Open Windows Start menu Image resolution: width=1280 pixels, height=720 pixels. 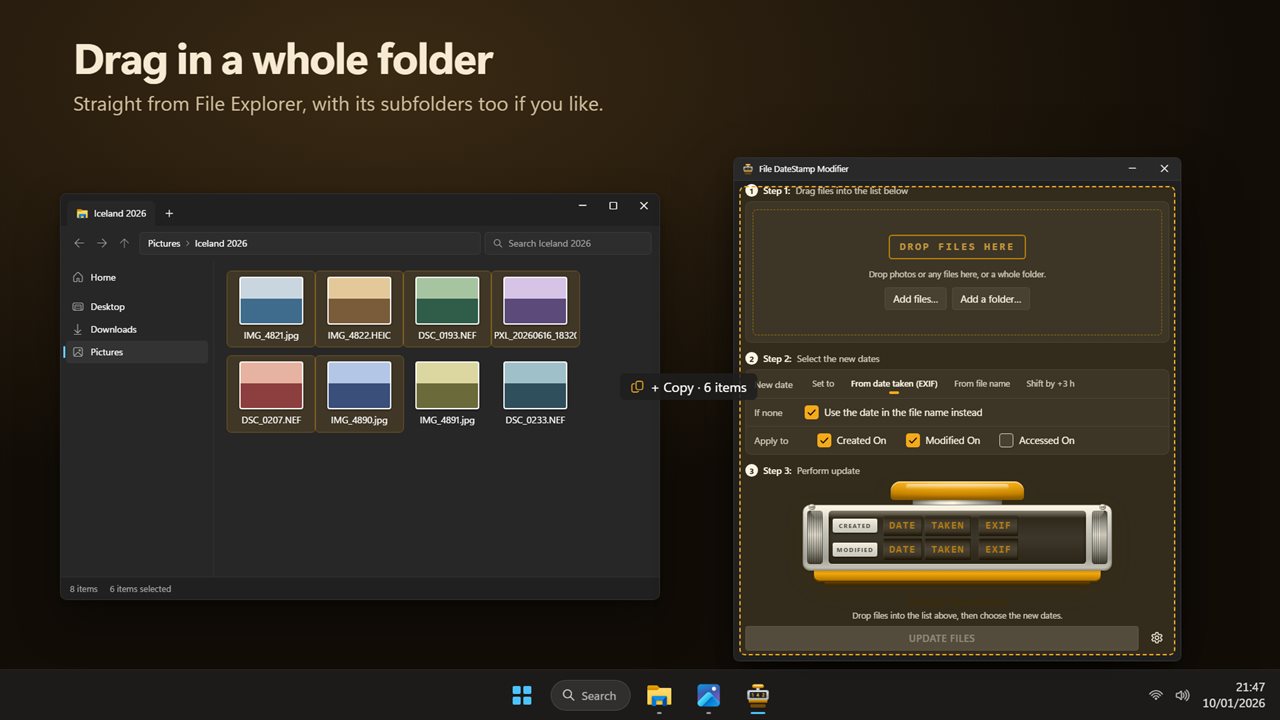[x=522, y=695]
